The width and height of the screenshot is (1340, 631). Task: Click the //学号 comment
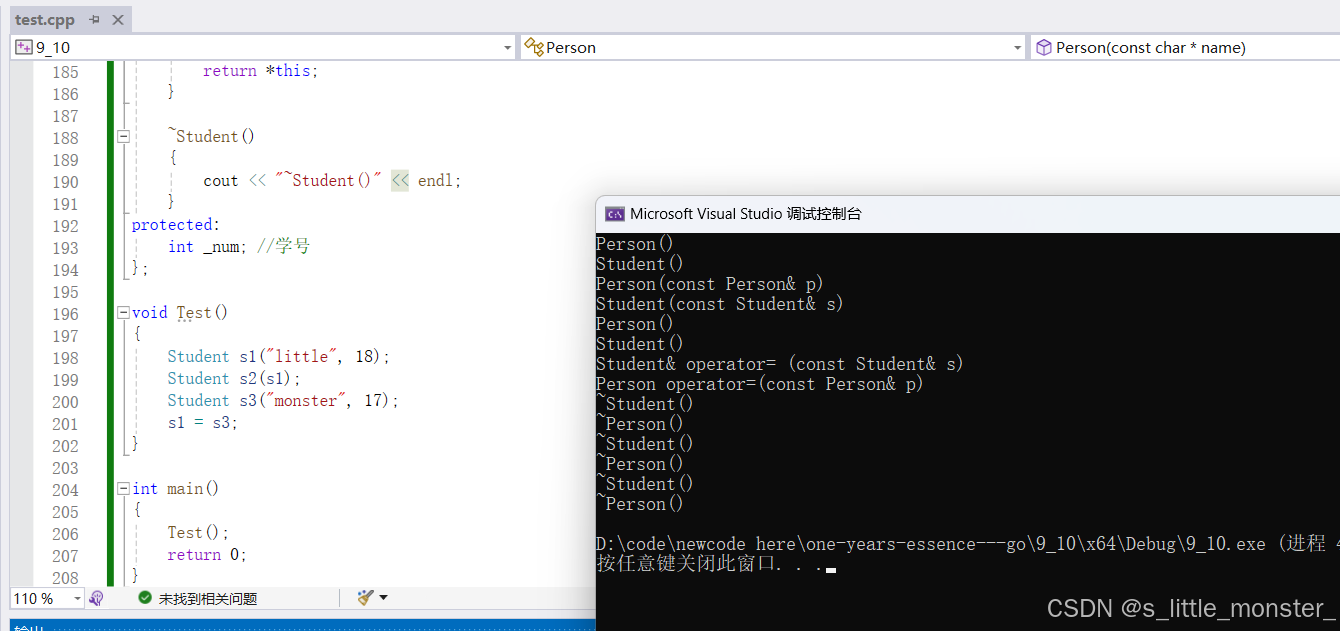point(284,247)
